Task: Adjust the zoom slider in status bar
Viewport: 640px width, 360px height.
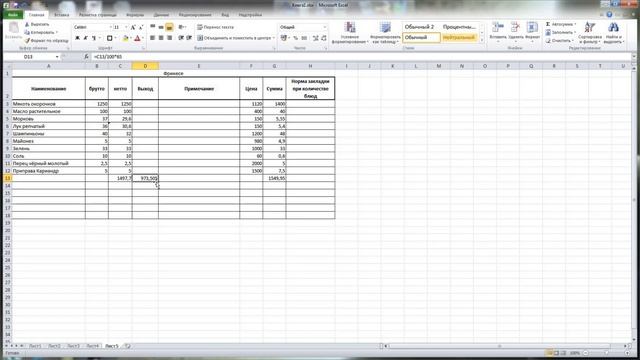Action: tap(606, 353)
